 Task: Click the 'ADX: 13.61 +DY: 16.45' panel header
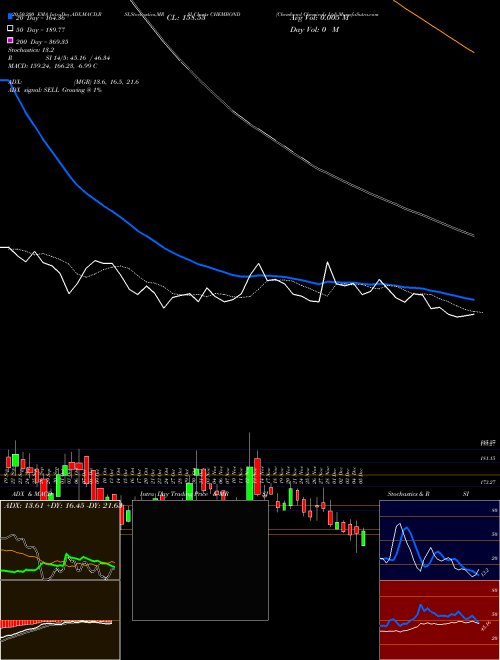[x=62, y=506]
